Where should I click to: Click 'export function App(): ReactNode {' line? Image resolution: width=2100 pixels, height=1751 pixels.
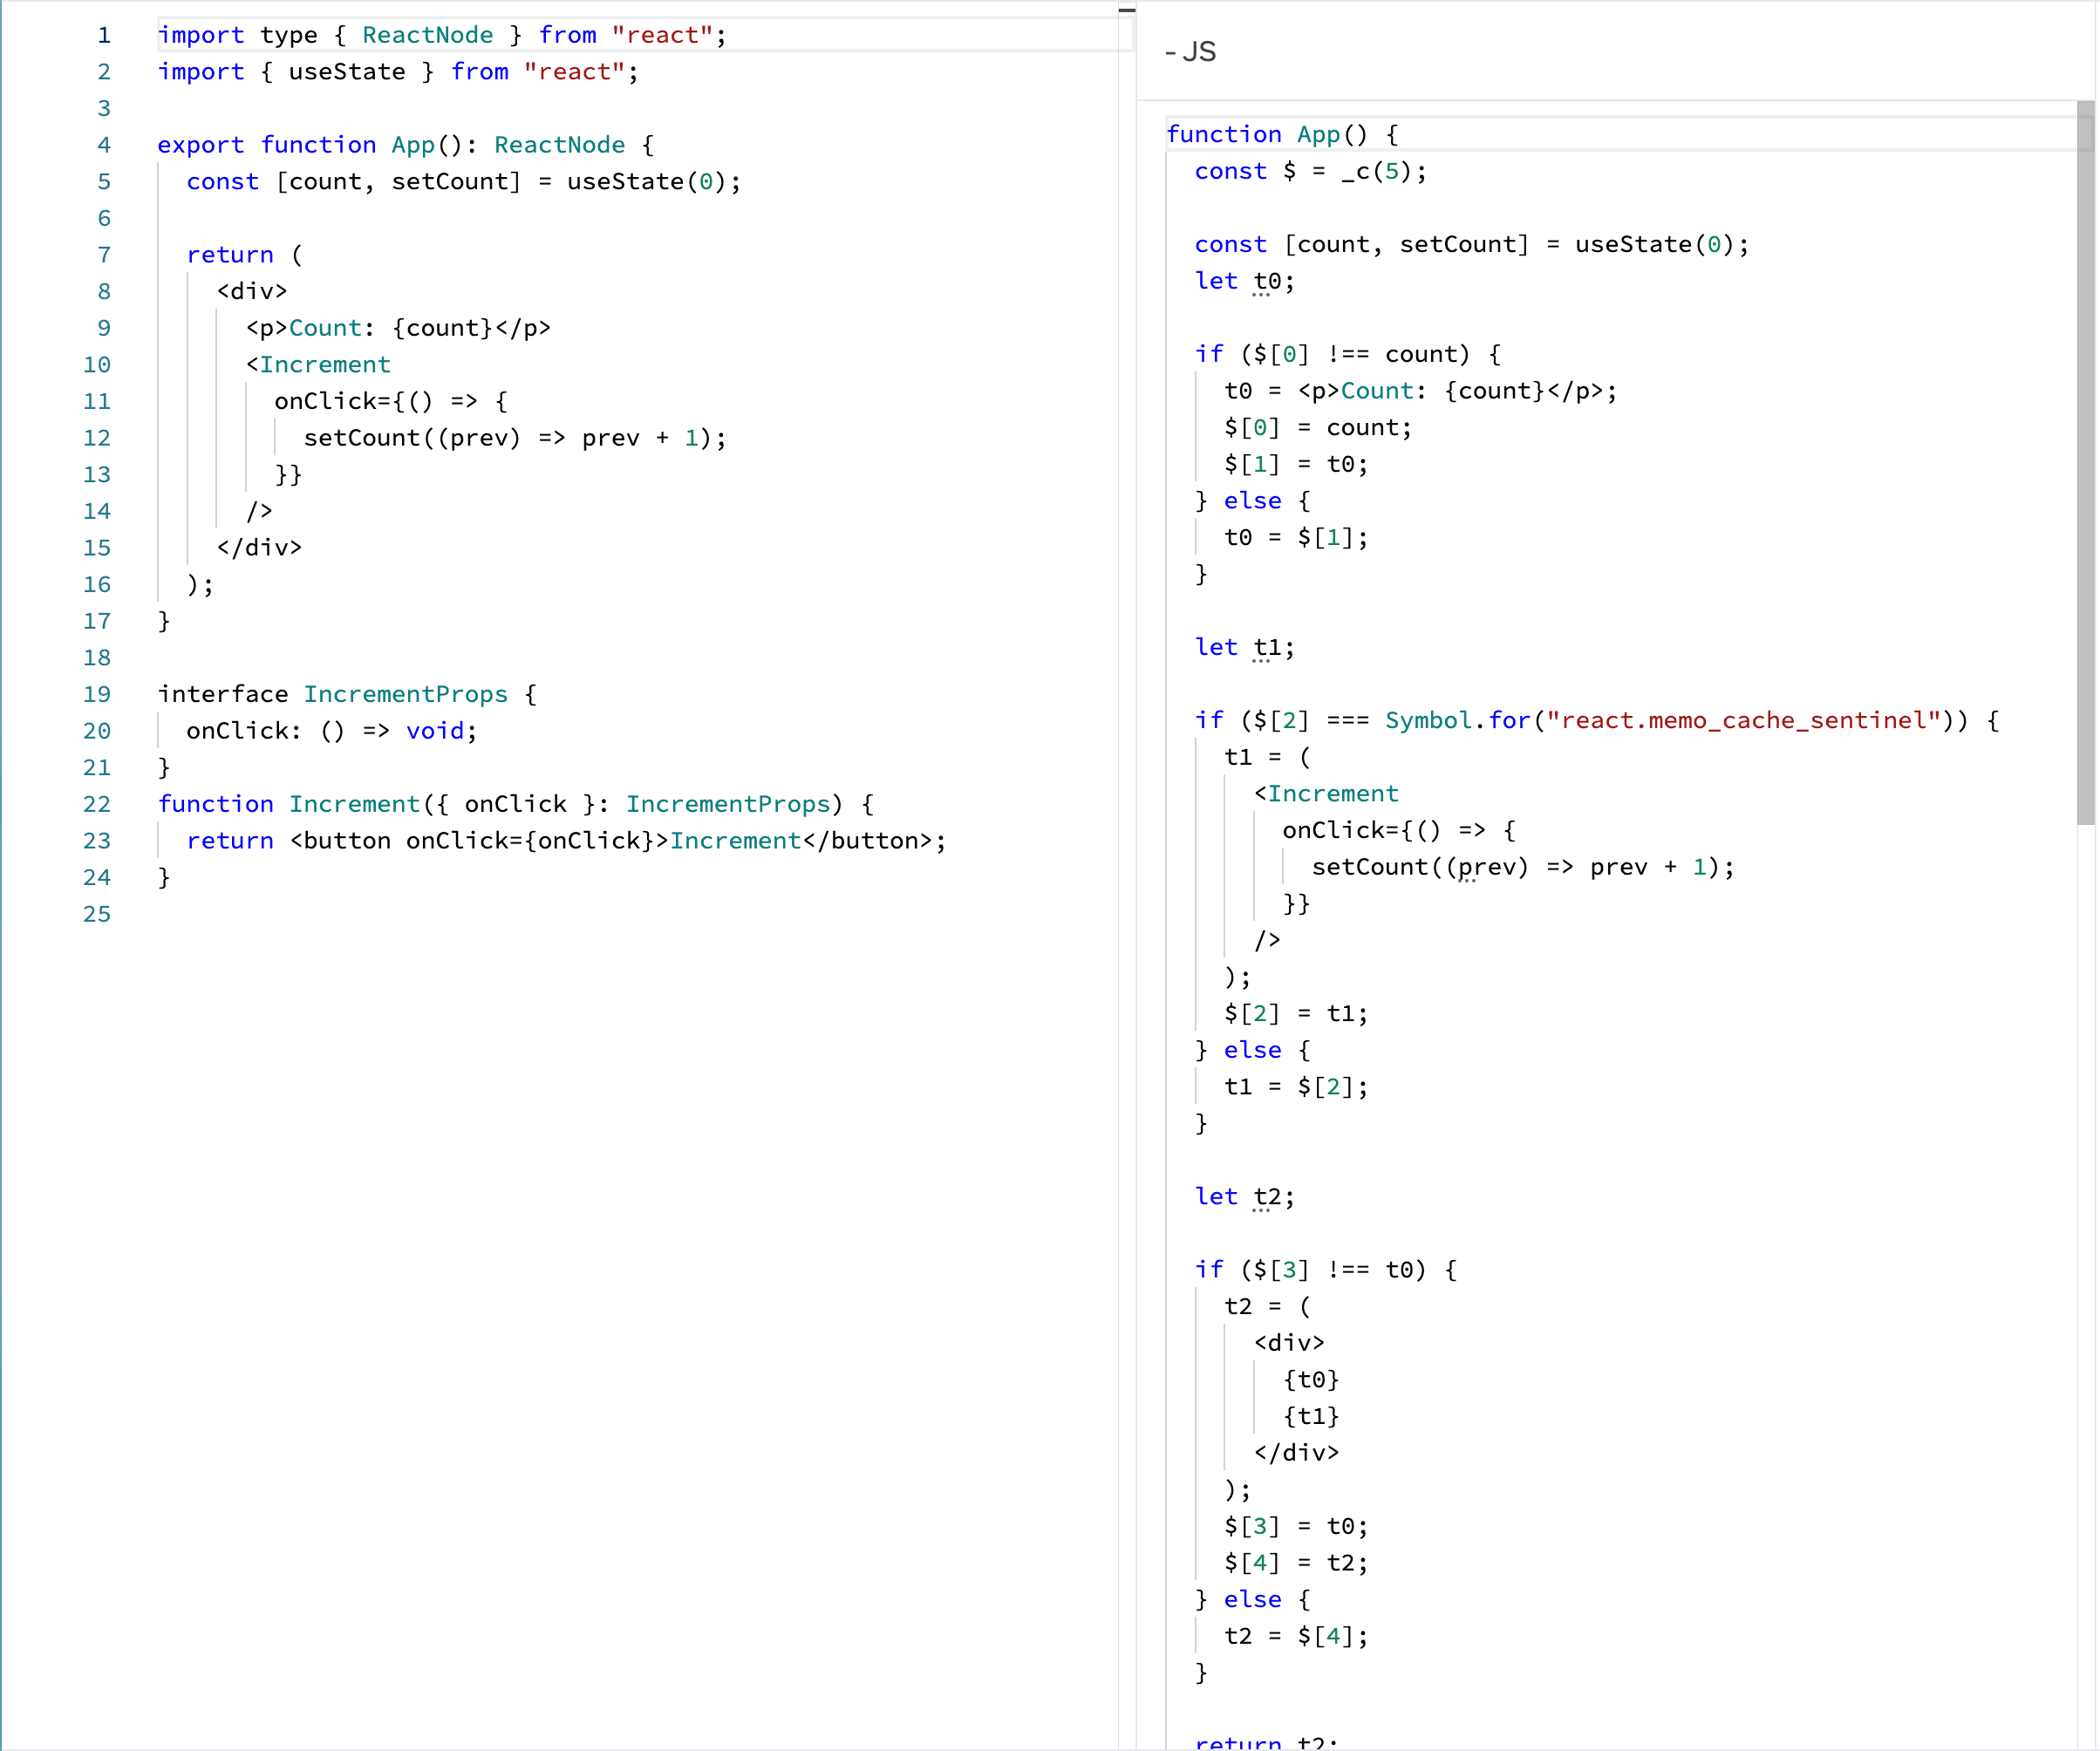[406, 145]
